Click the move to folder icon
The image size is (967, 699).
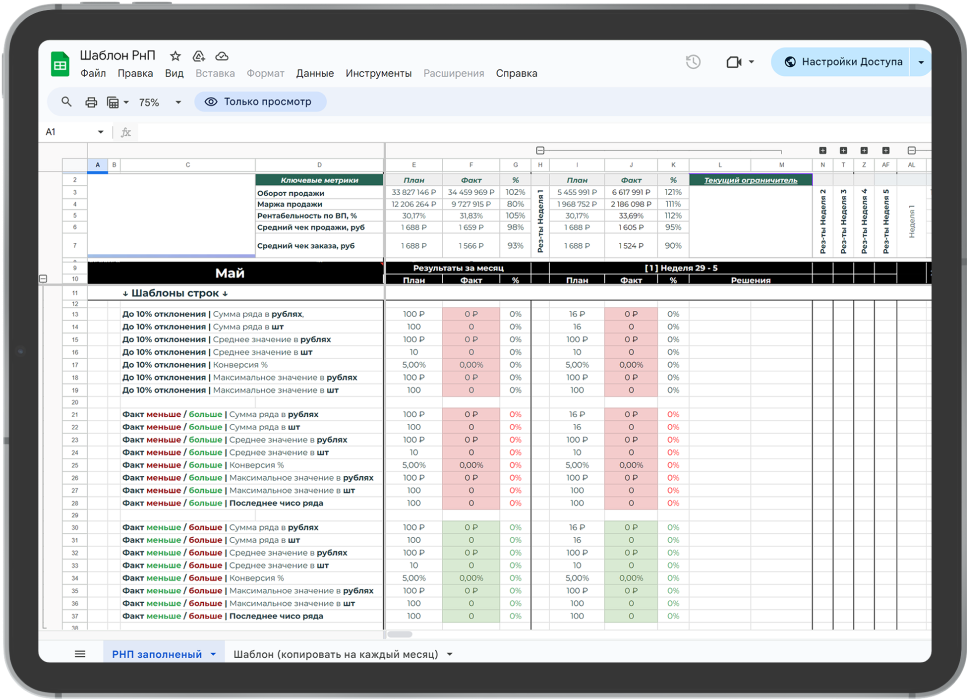(x=199, y=56)
